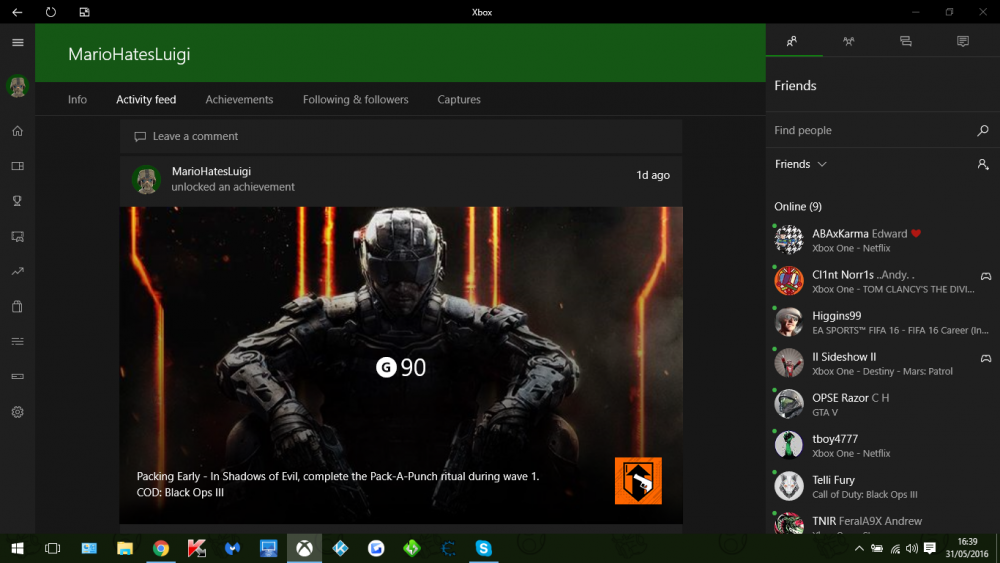Open Achievements via the trophy sidebar icon
Viewport: 1000px width, 563px height.
click(17, 200)
